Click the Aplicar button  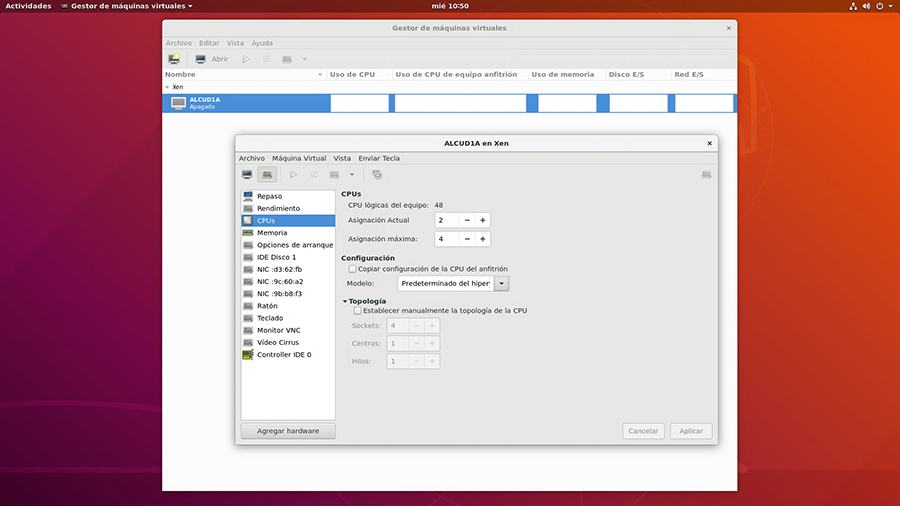[691, 431]
